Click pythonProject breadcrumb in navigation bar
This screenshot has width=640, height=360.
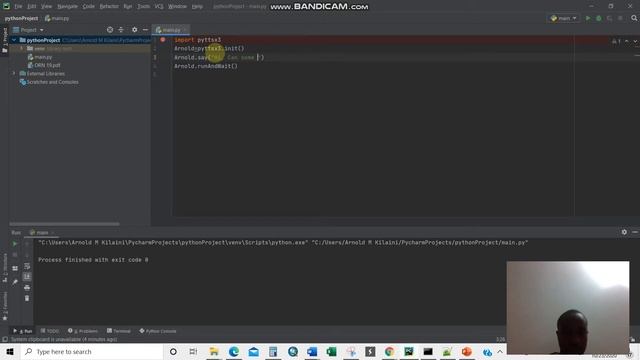pyautogui.click(x=21, y=18)
